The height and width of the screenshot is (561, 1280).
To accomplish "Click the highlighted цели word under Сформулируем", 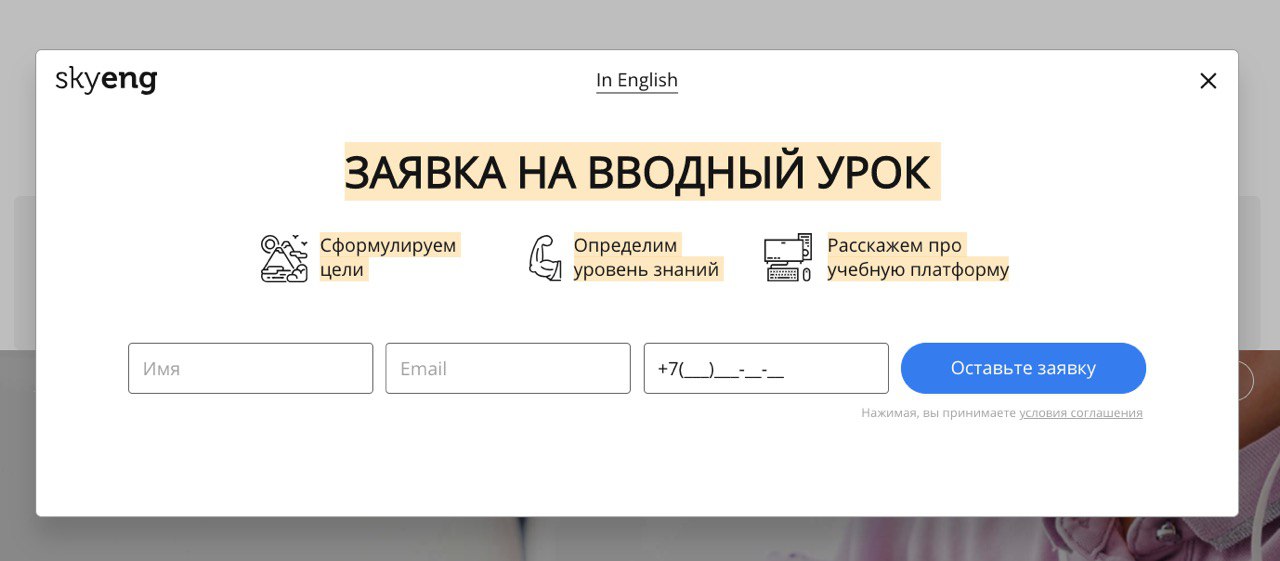I will [343, 270].
